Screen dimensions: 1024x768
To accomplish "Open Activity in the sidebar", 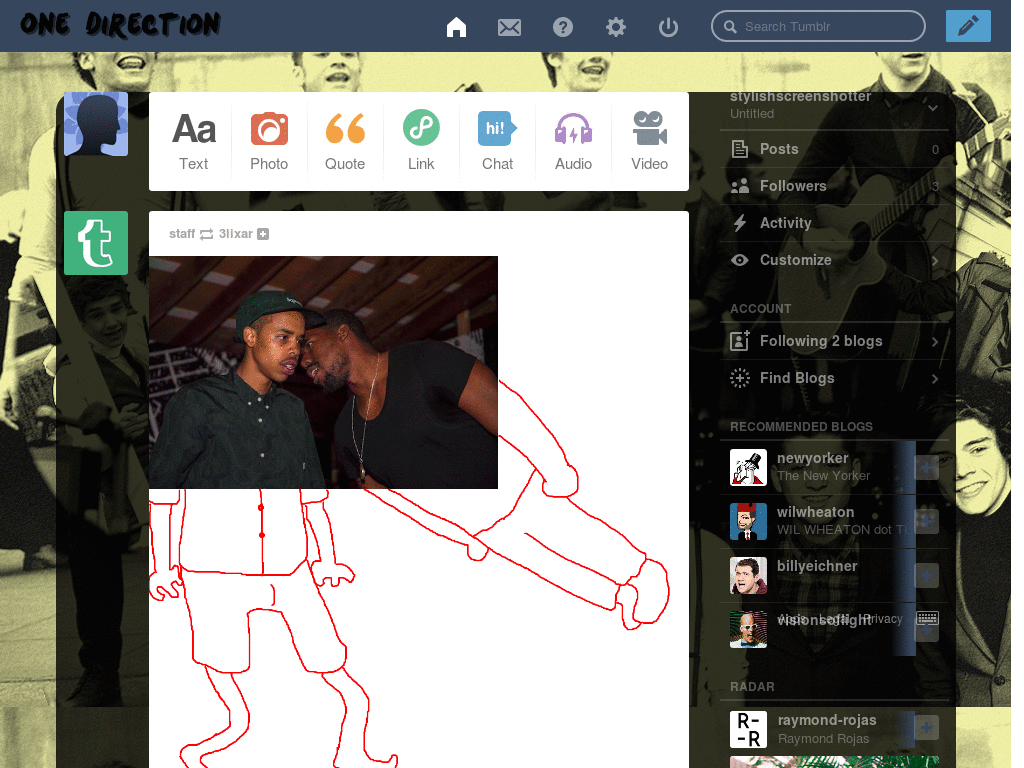I will coord(835,223).
